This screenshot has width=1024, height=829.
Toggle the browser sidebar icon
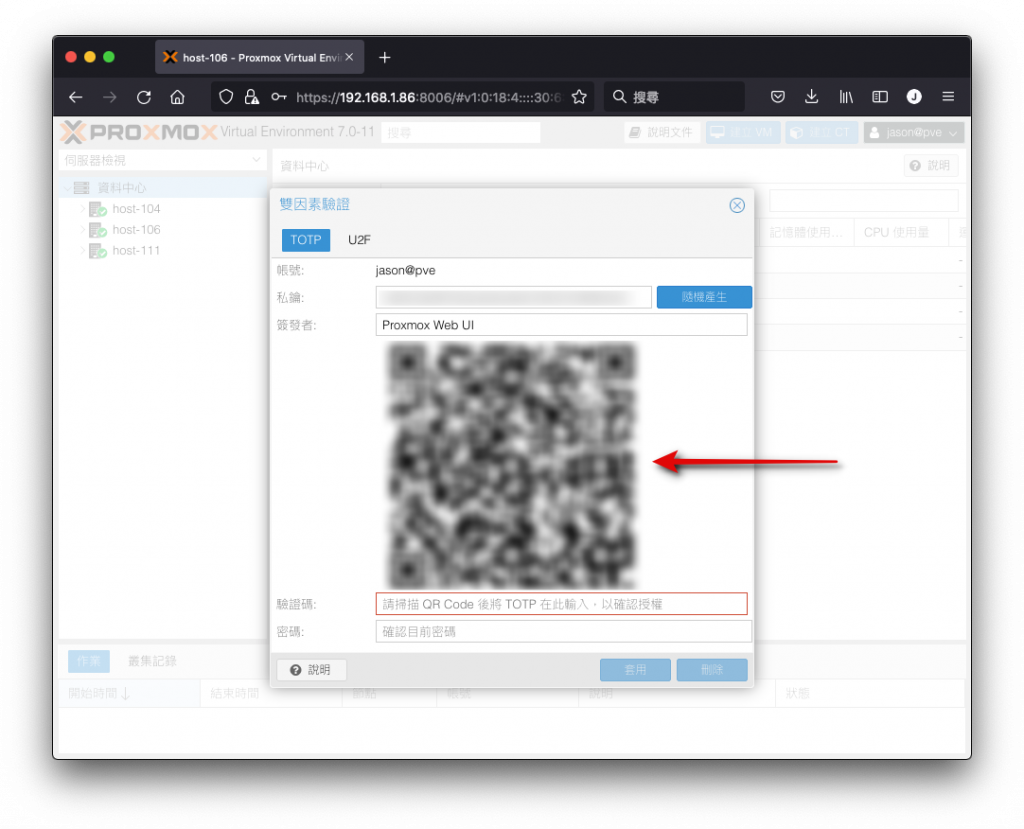(880, 97)
